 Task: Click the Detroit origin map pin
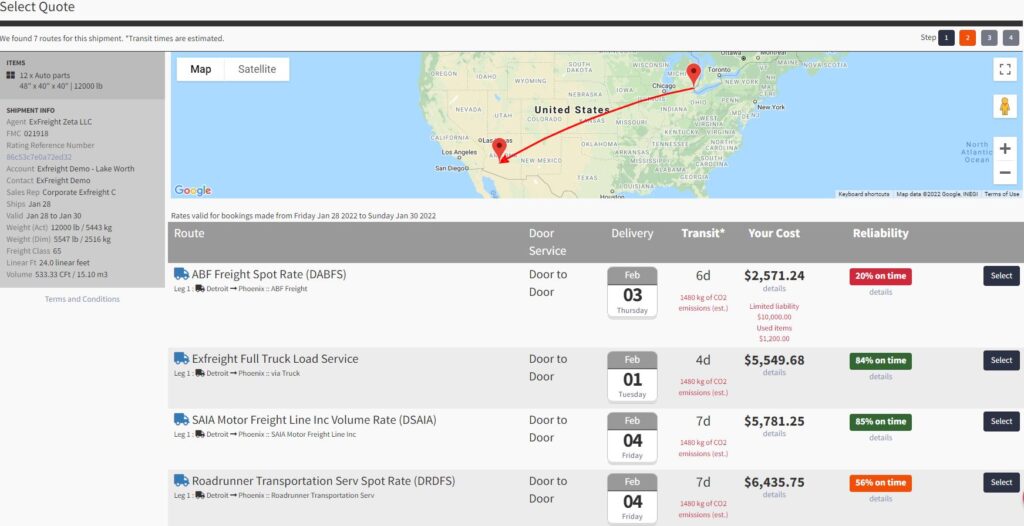(694, 74)
